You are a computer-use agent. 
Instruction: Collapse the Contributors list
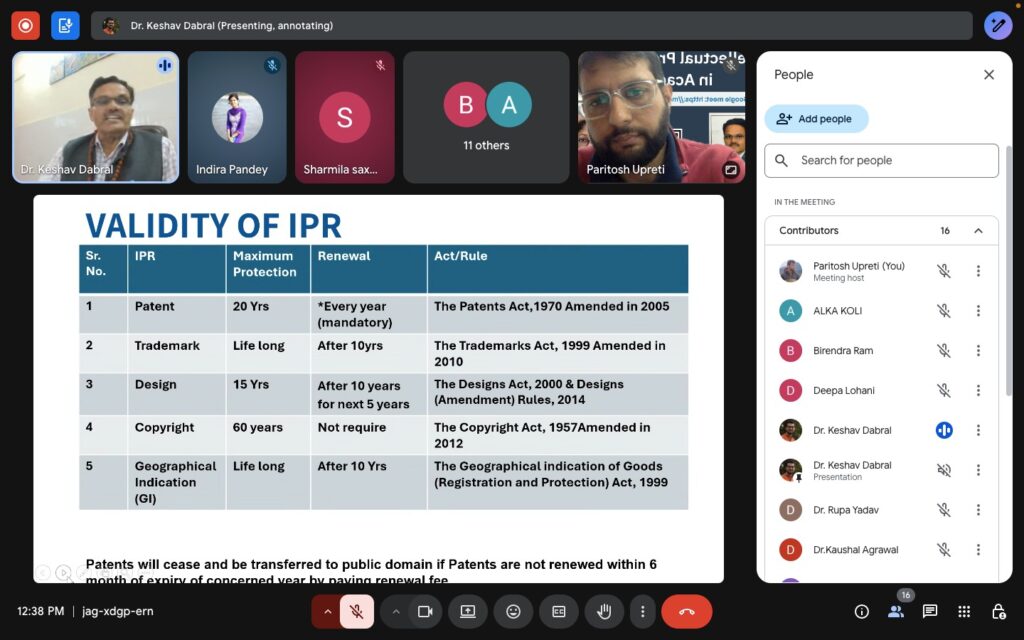pyautogui.click(x=978, y=231)
